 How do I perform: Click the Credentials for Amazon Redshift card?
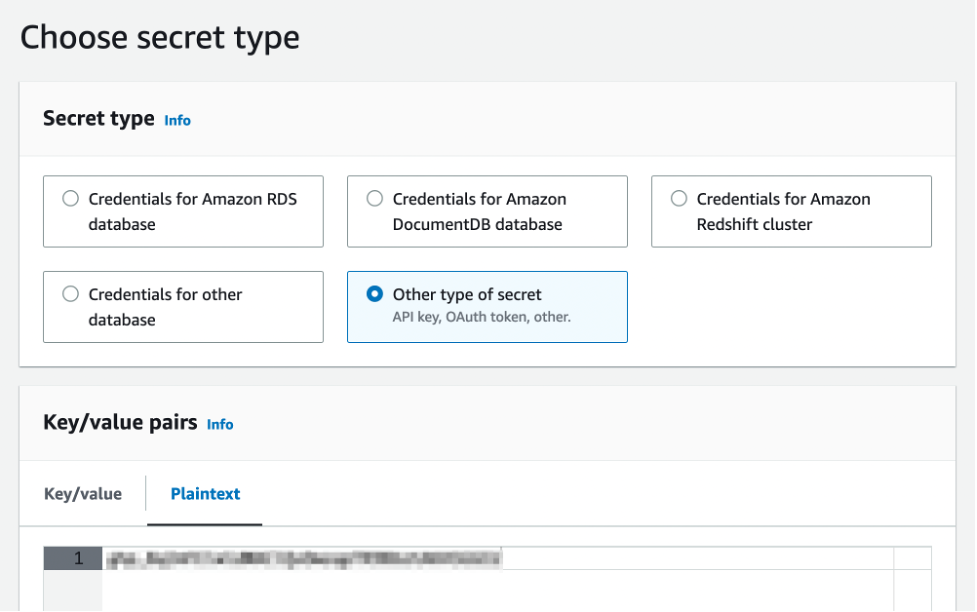(790, 211)
